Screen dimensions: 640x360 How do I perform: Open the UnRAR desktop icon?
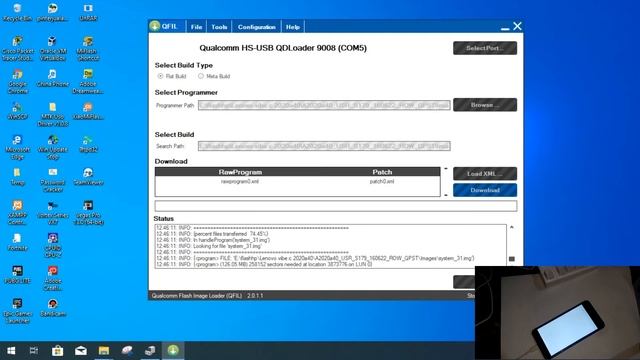click(x=88, y=13)
